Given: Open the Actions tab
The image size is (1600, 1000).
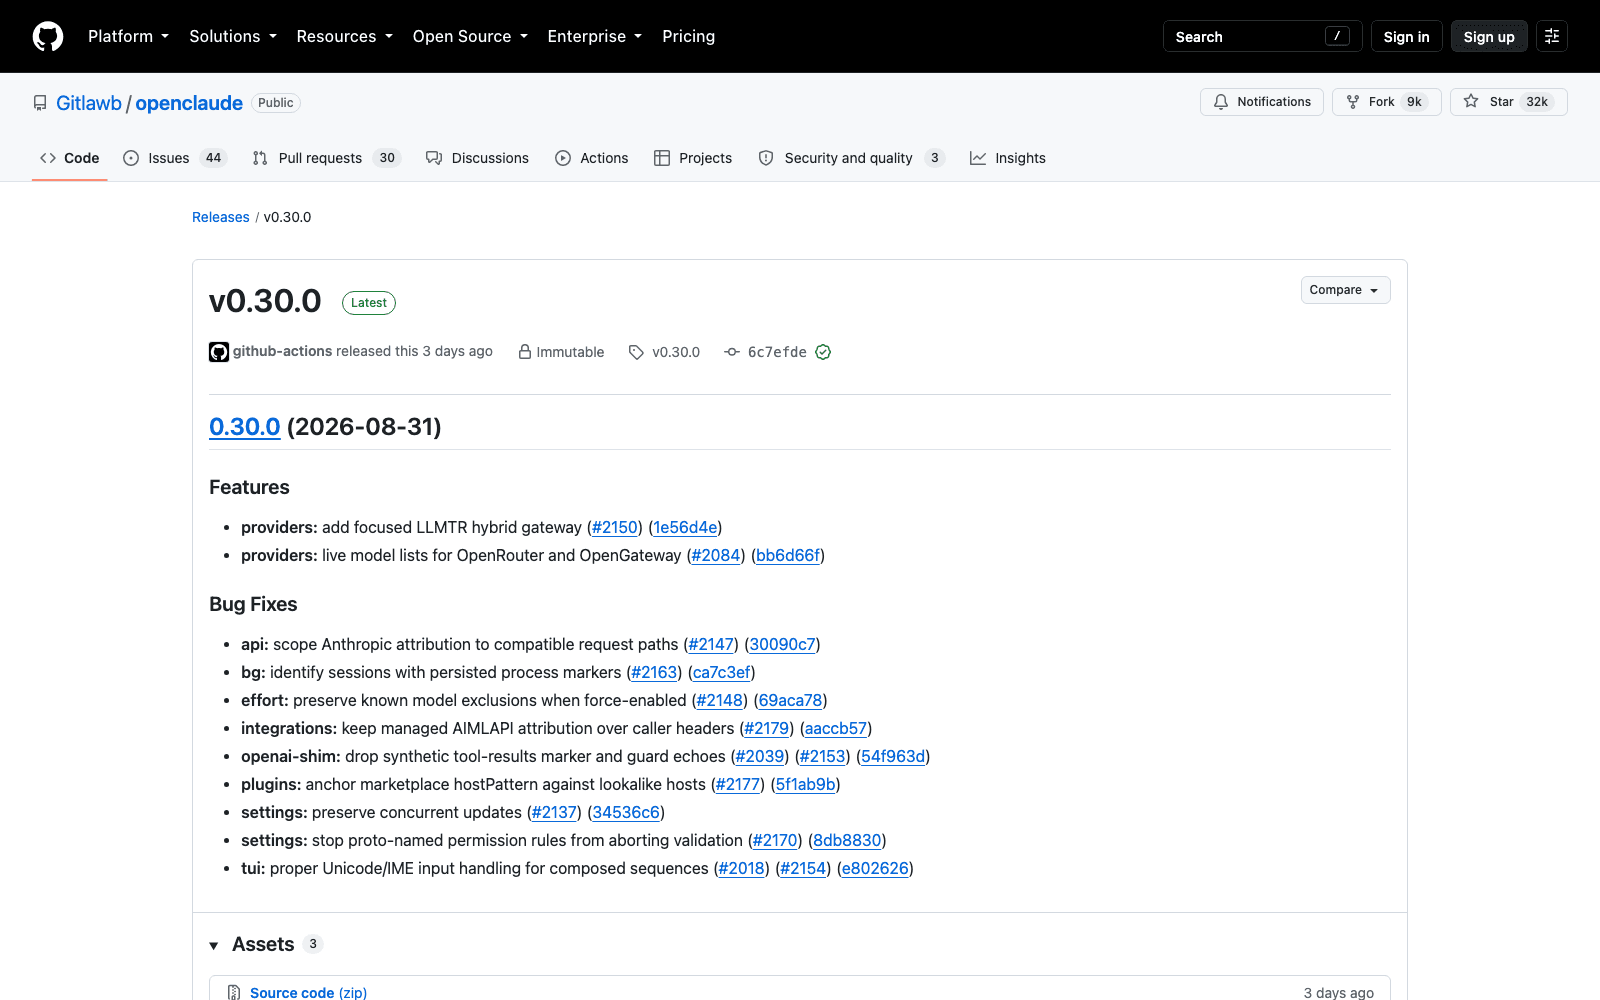Looking at the screenshot, I should (x=592, y=158).
